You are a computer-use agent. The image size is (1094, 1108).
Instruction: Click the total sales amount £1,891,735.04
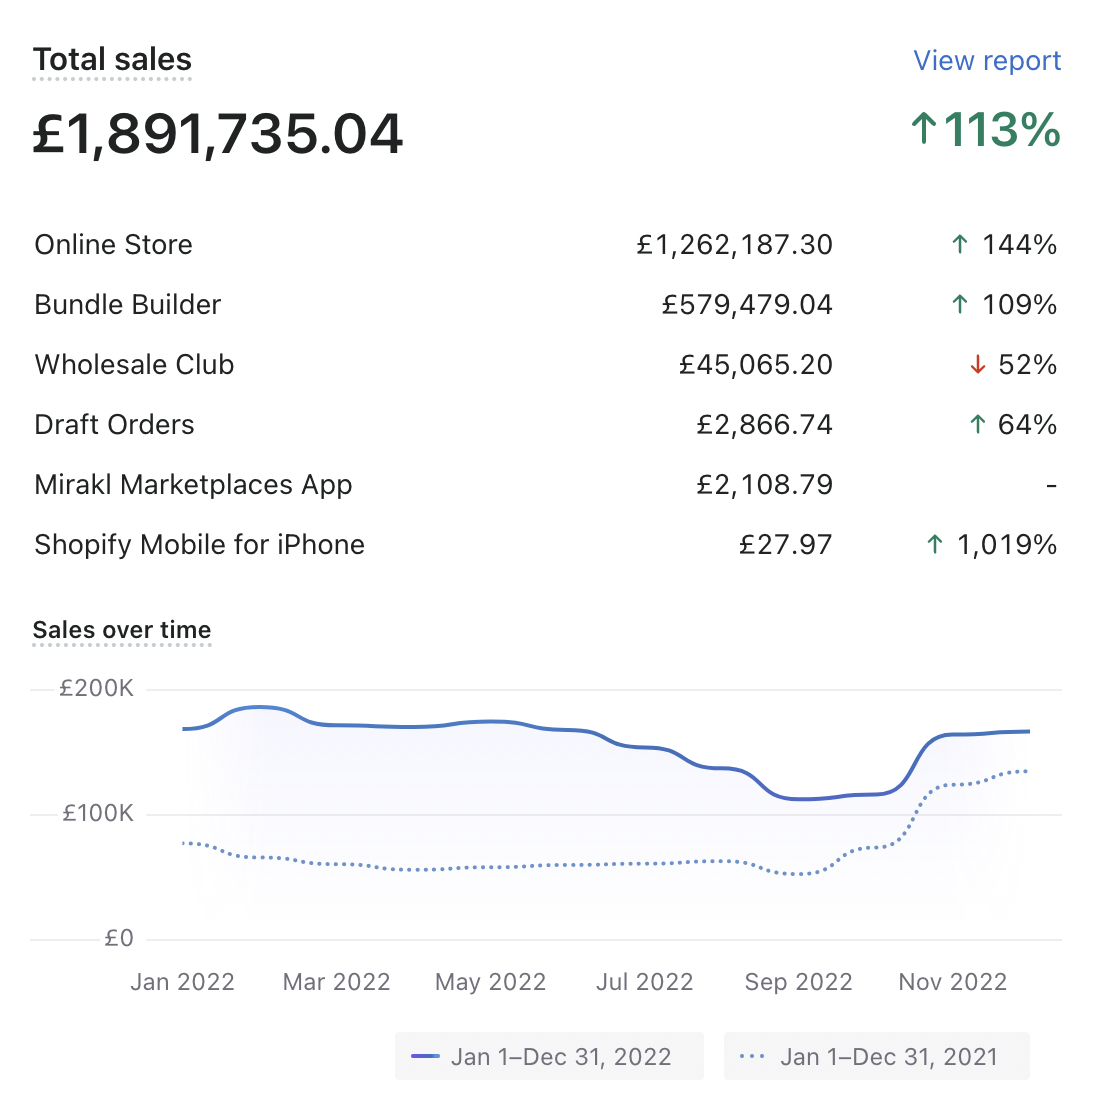pyautogui.click(x=218, y=134)
